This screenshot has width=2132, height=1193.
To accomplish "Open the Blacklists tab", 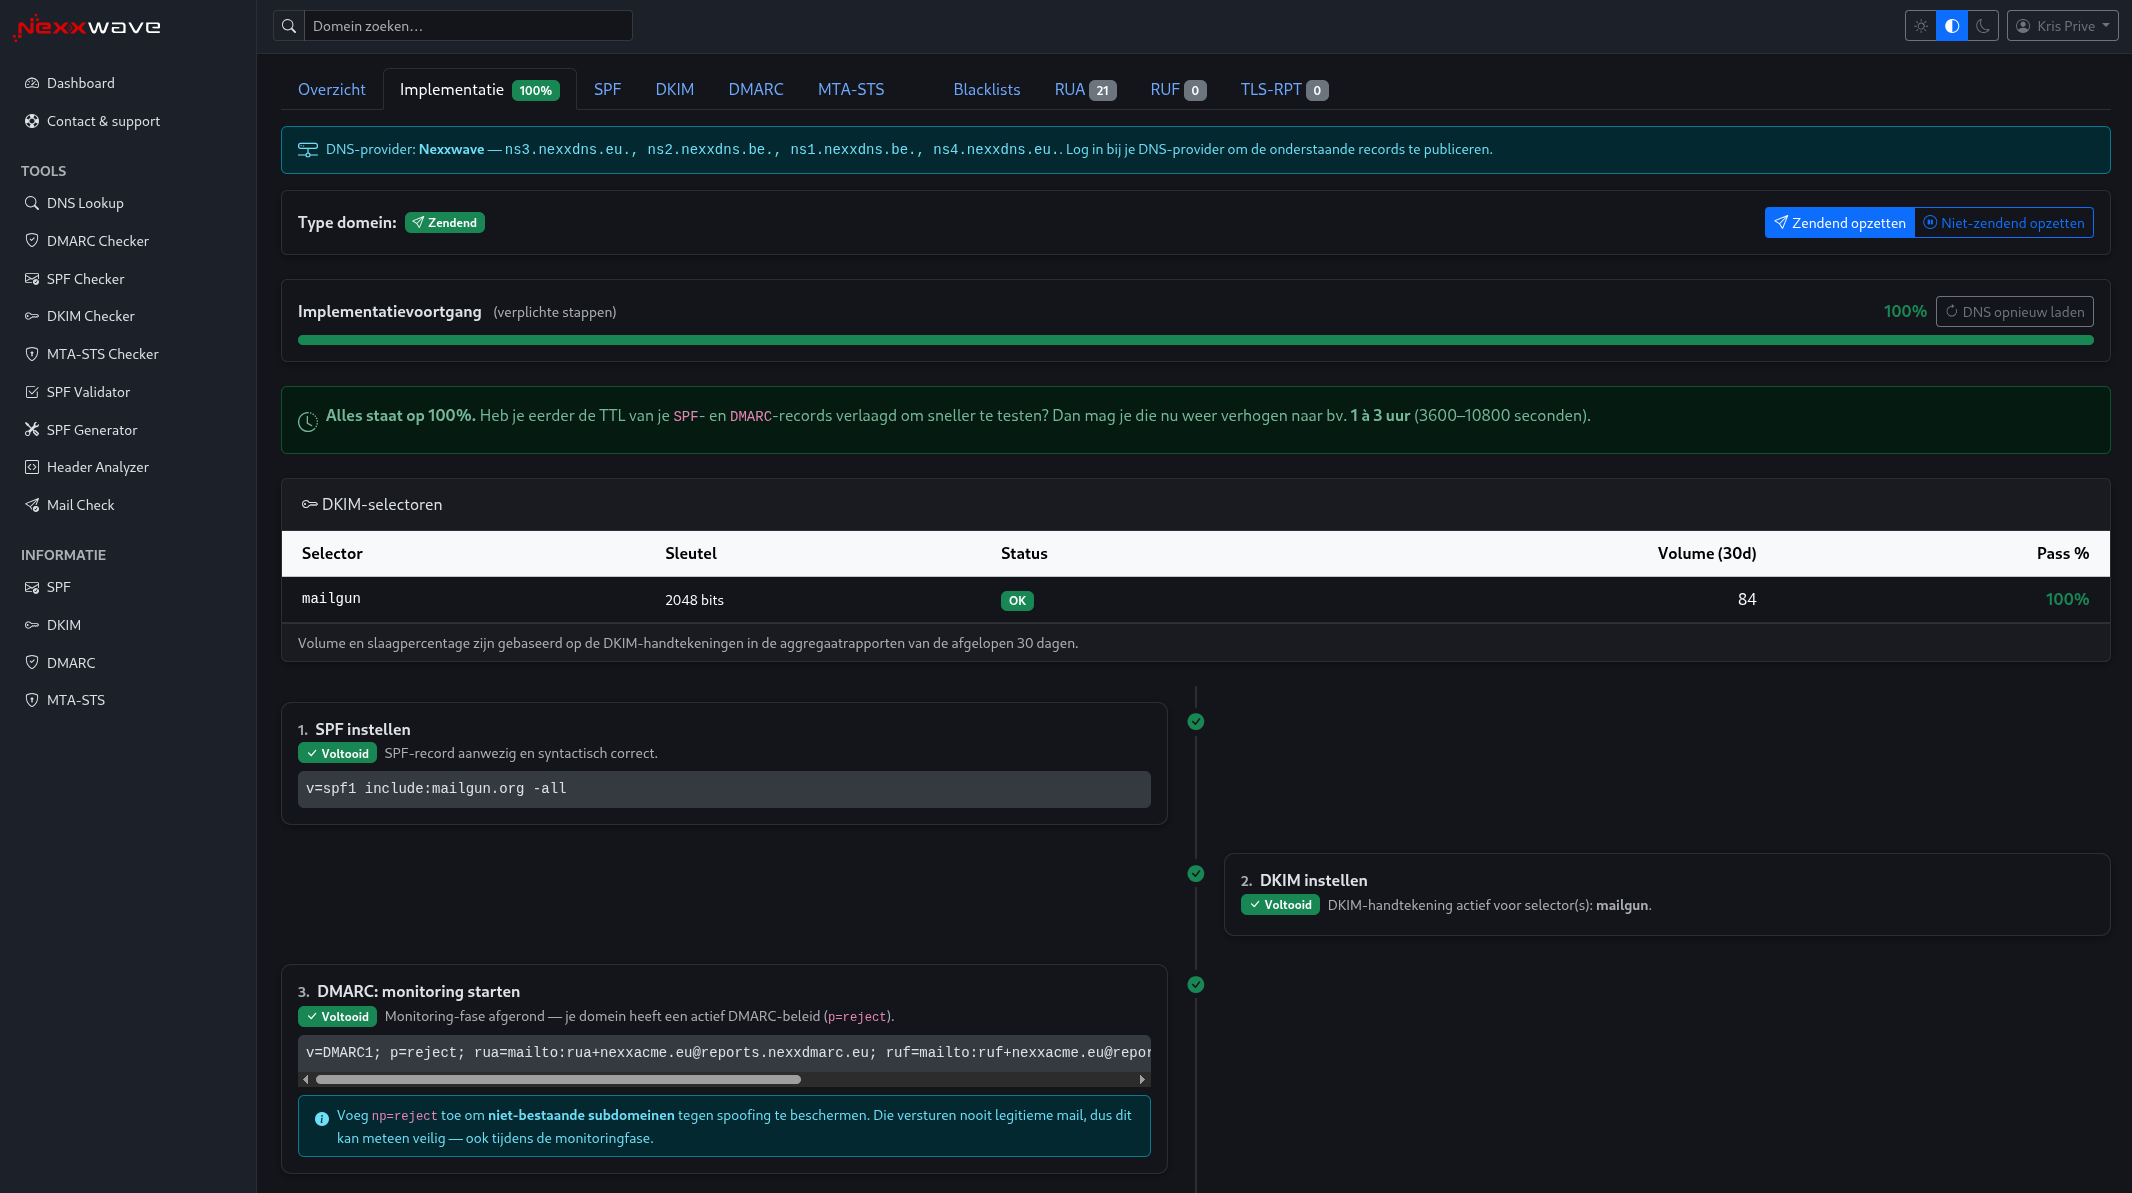I will (x=987, y=89).
